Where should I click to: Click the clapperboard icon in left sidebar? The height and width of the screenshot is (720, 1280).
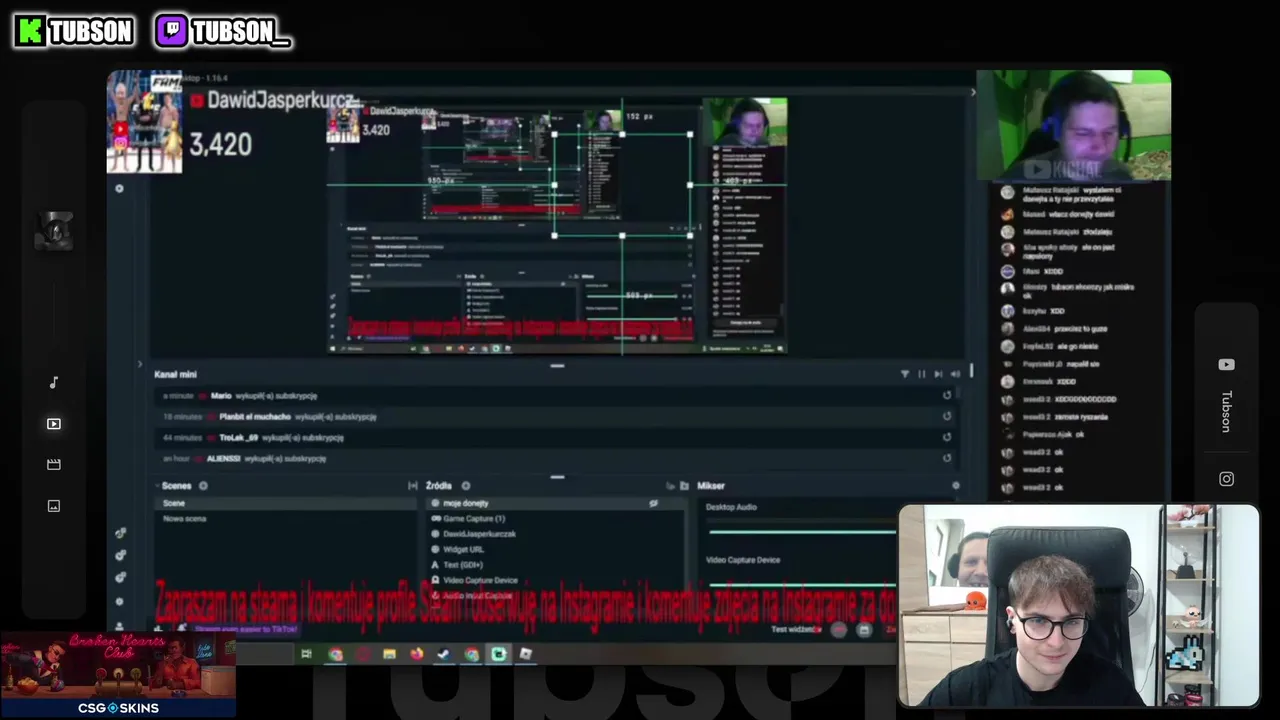54,464
